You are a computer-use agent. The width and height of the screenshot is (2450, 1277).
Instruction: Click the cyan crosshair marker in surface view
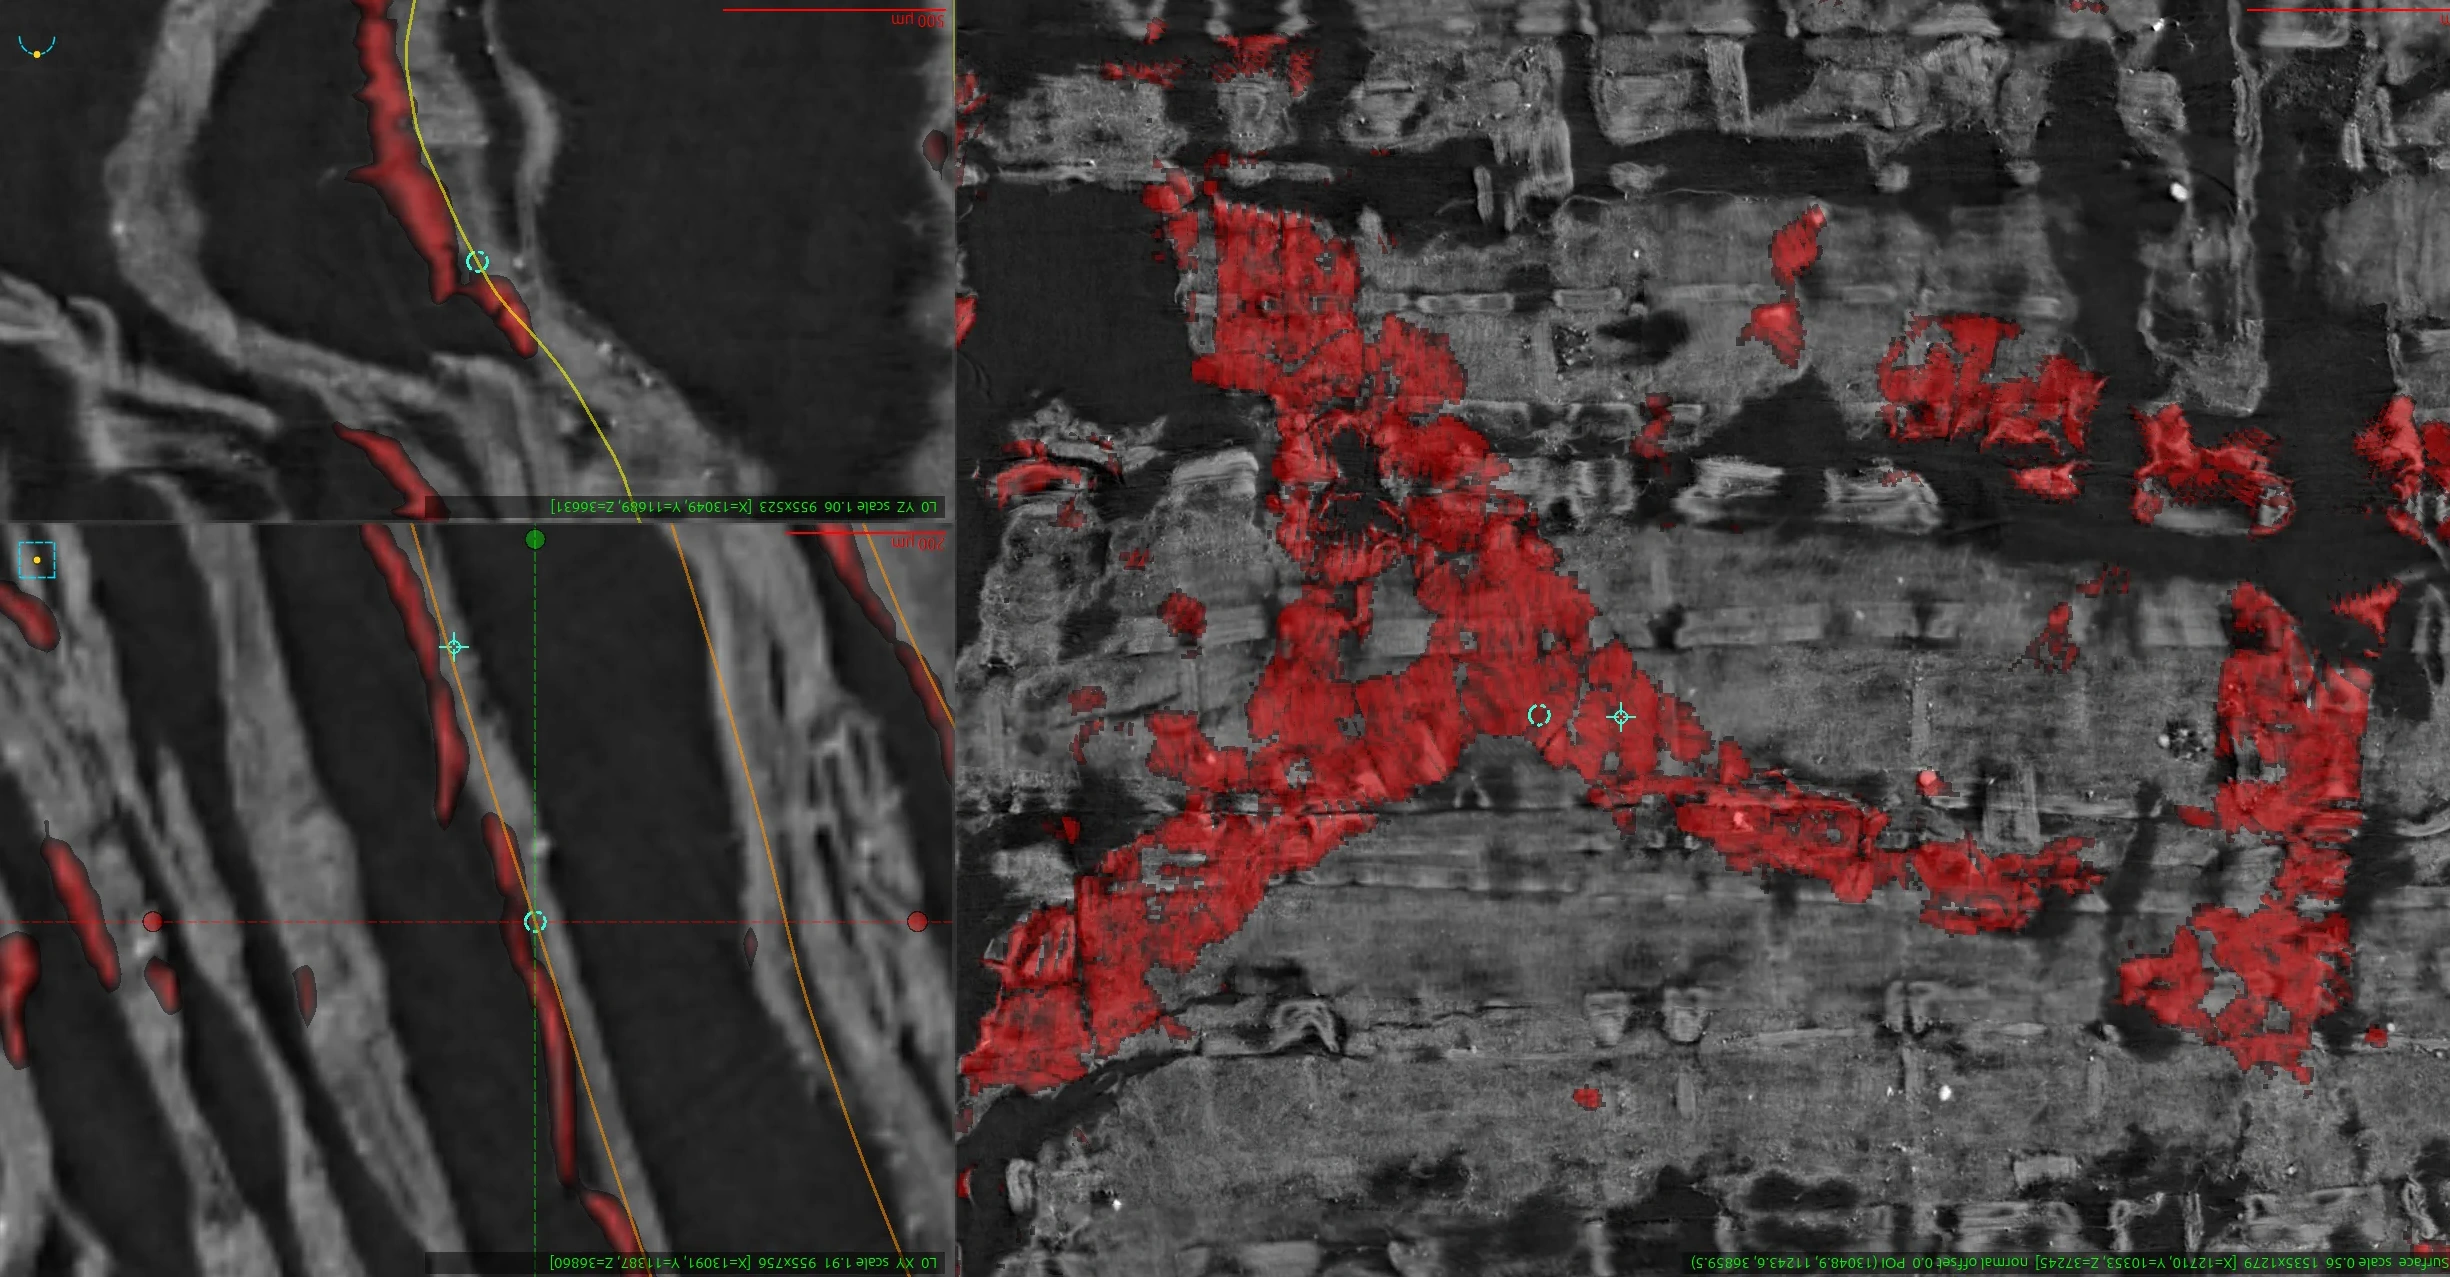click(x=1621, y=716)
